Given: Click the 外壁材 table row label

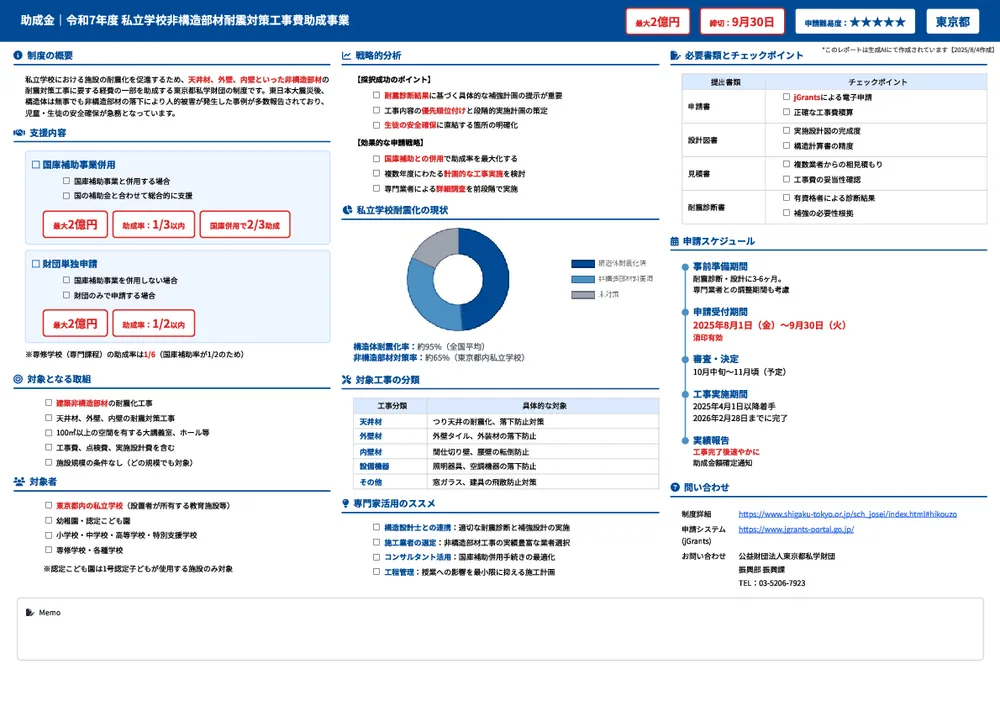Looking at the screenshot, I should (371, 436).
